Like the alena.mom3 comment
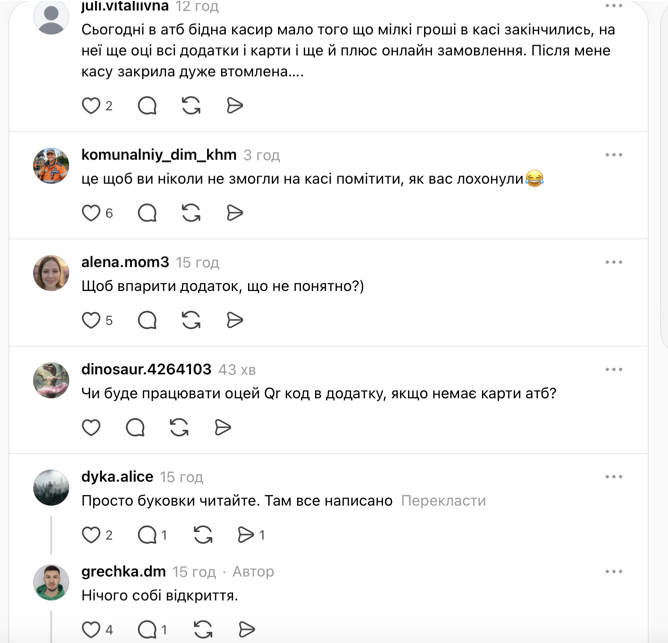668x643 pixels. coord(91,320)
